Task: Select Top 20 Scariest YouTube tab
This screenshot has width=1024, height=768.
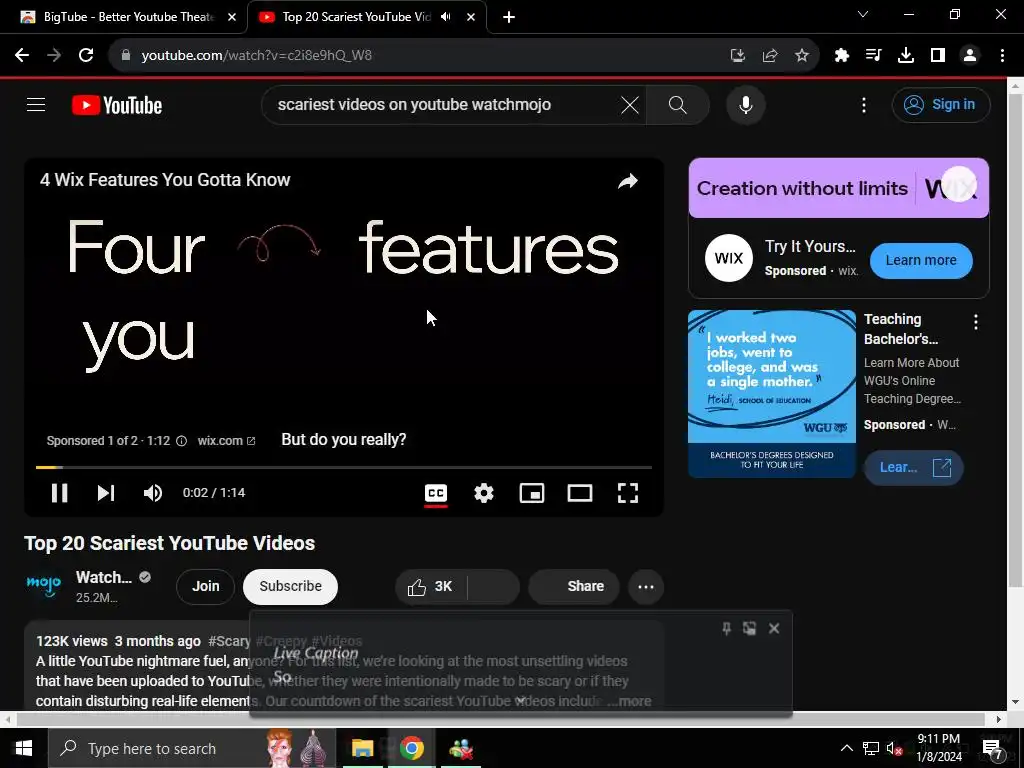Action: coord(356,17)
